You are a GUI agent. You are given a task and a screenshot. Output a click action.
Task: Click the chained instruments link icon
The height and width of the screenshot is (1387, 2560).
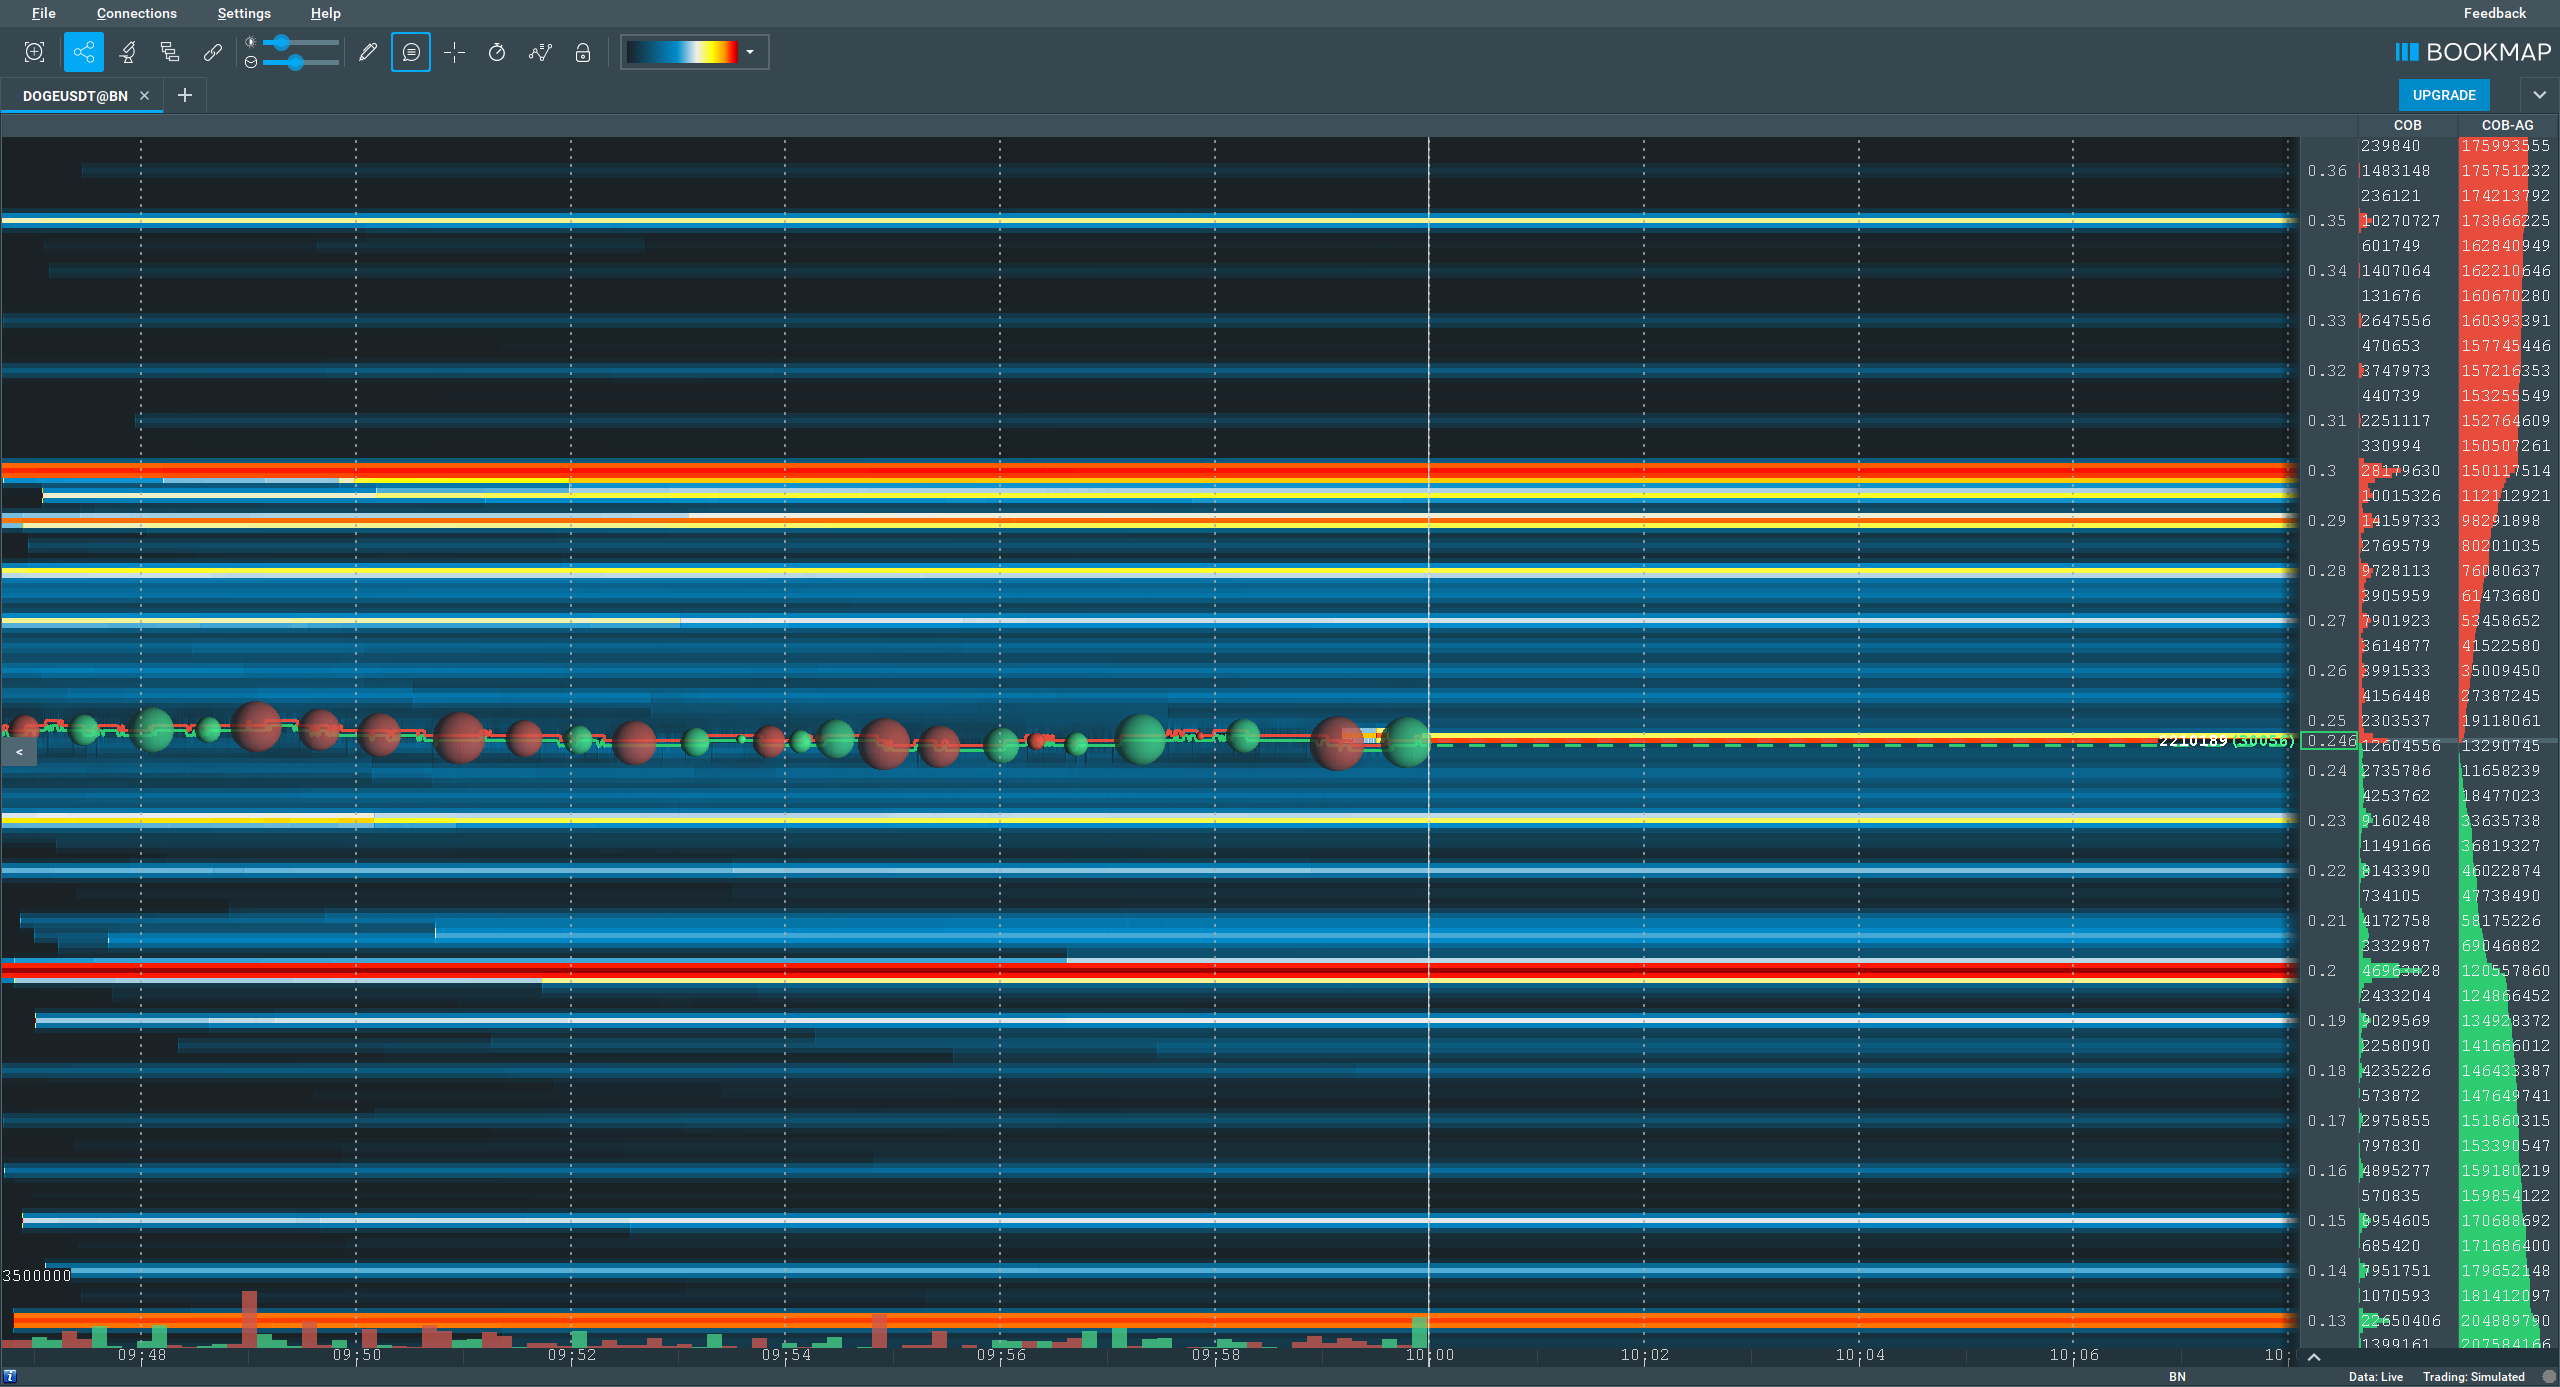click(212, 52)
